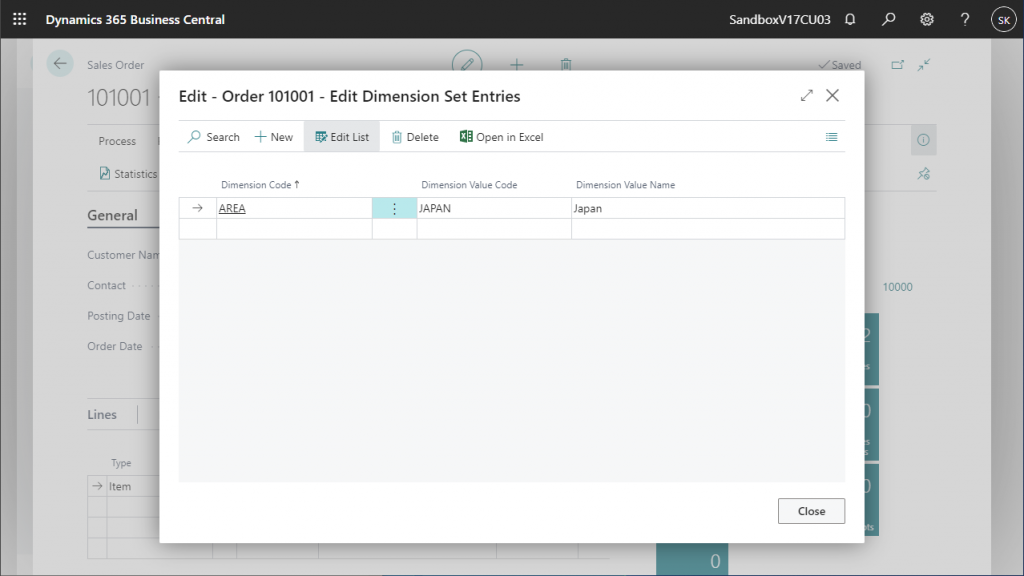1024x576 pixels.
Task: Open the list in Excel
Action: [502, 137]
